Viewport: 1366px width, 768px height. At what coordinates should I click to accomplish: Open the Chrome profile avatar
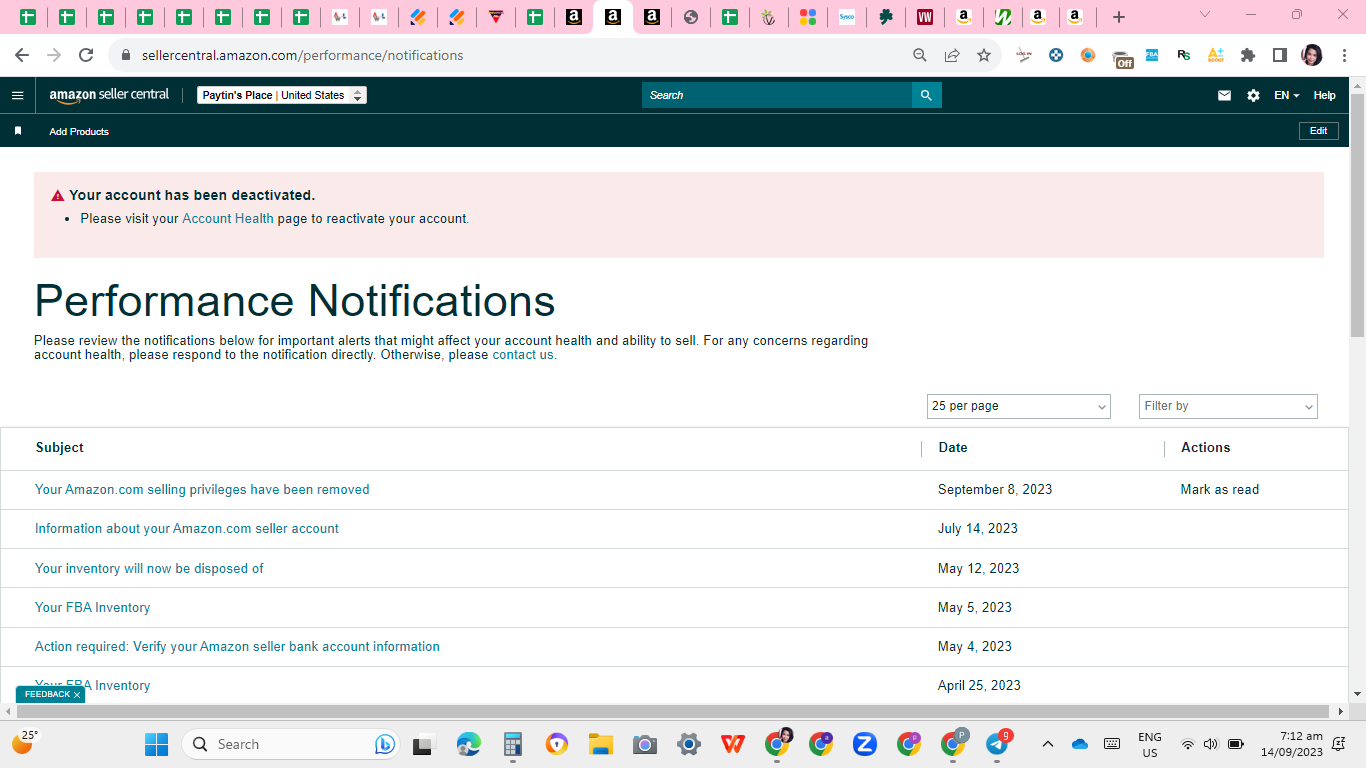click(1312, 55)
